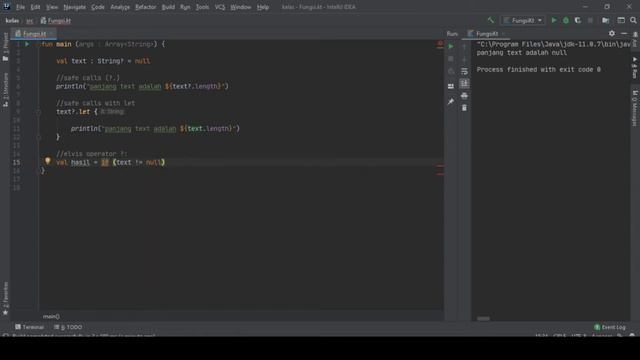Collapse the let block fold marker
The height and width of the screenshot is (360, 640).
(38, 112)
